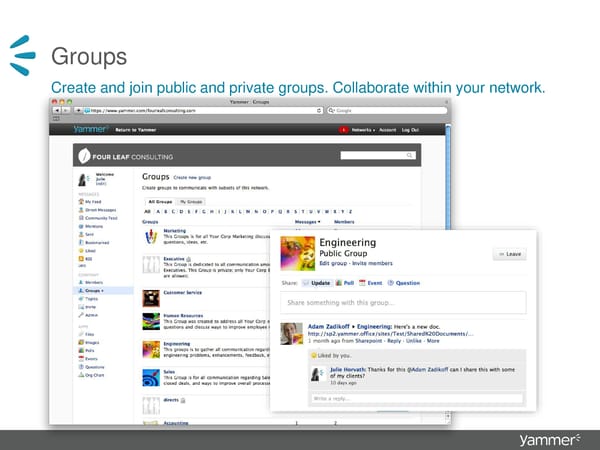600x450 pixels.
Task: Expand the Networks dropdown in top bar
Action: 361,129
